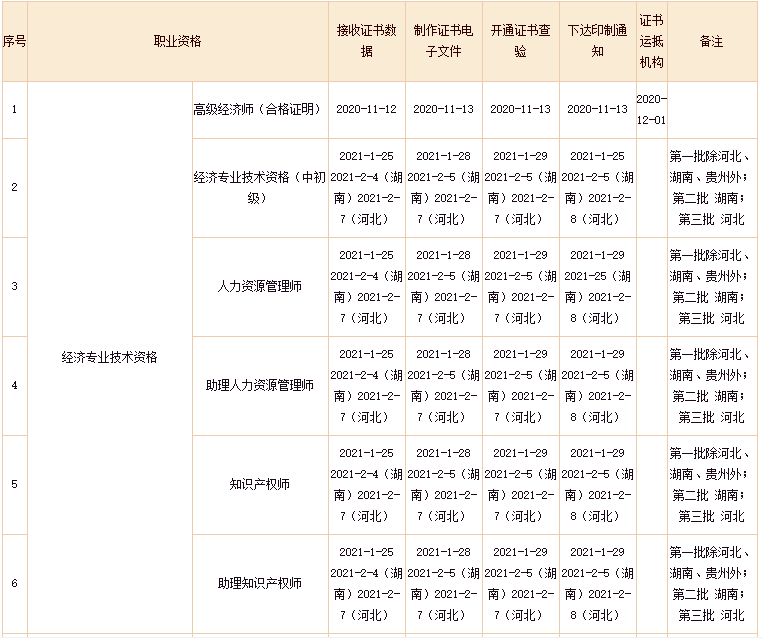This screenshot has height=638, width=762.
Task: Click the 序号 column header
Action: tap(14, 42)
